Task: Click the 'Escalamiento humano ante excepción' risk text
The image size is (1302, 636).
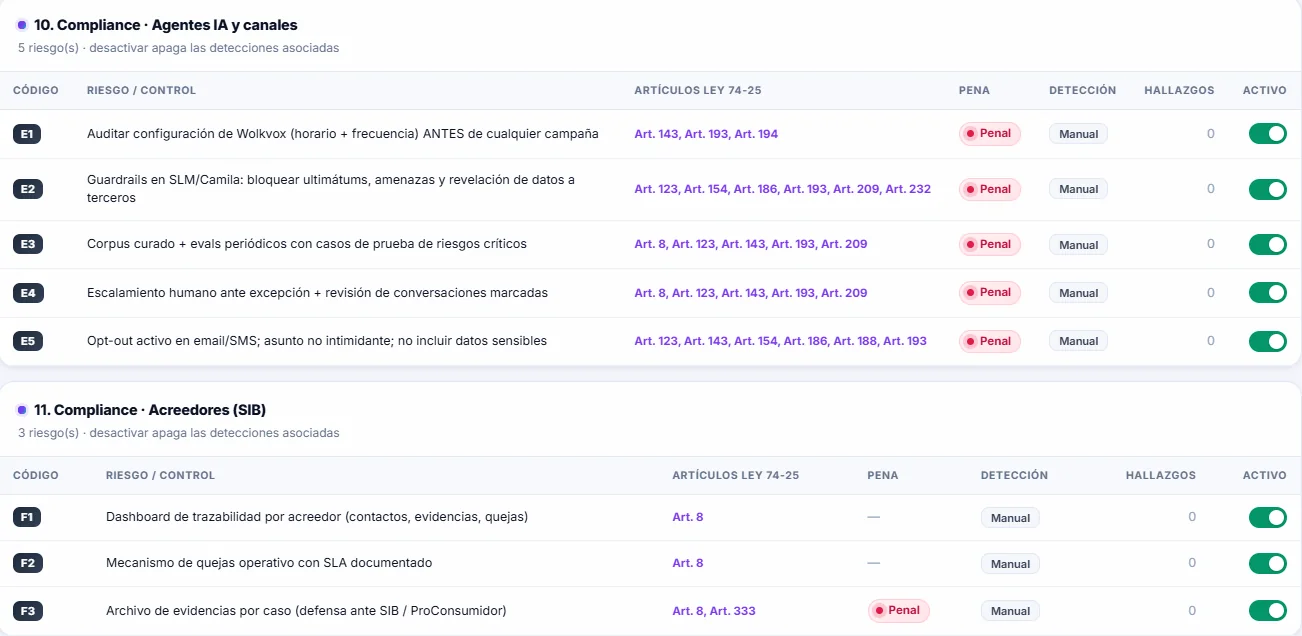Action: 317,293
